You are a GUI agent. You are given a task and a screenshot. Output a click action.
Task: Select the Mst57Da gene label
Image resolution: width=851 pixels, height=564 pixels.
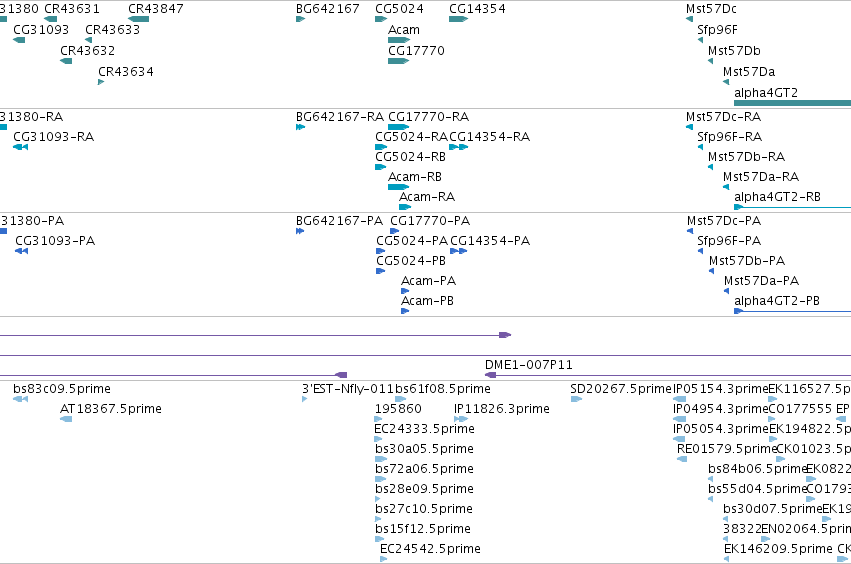(x=749, y=72)
